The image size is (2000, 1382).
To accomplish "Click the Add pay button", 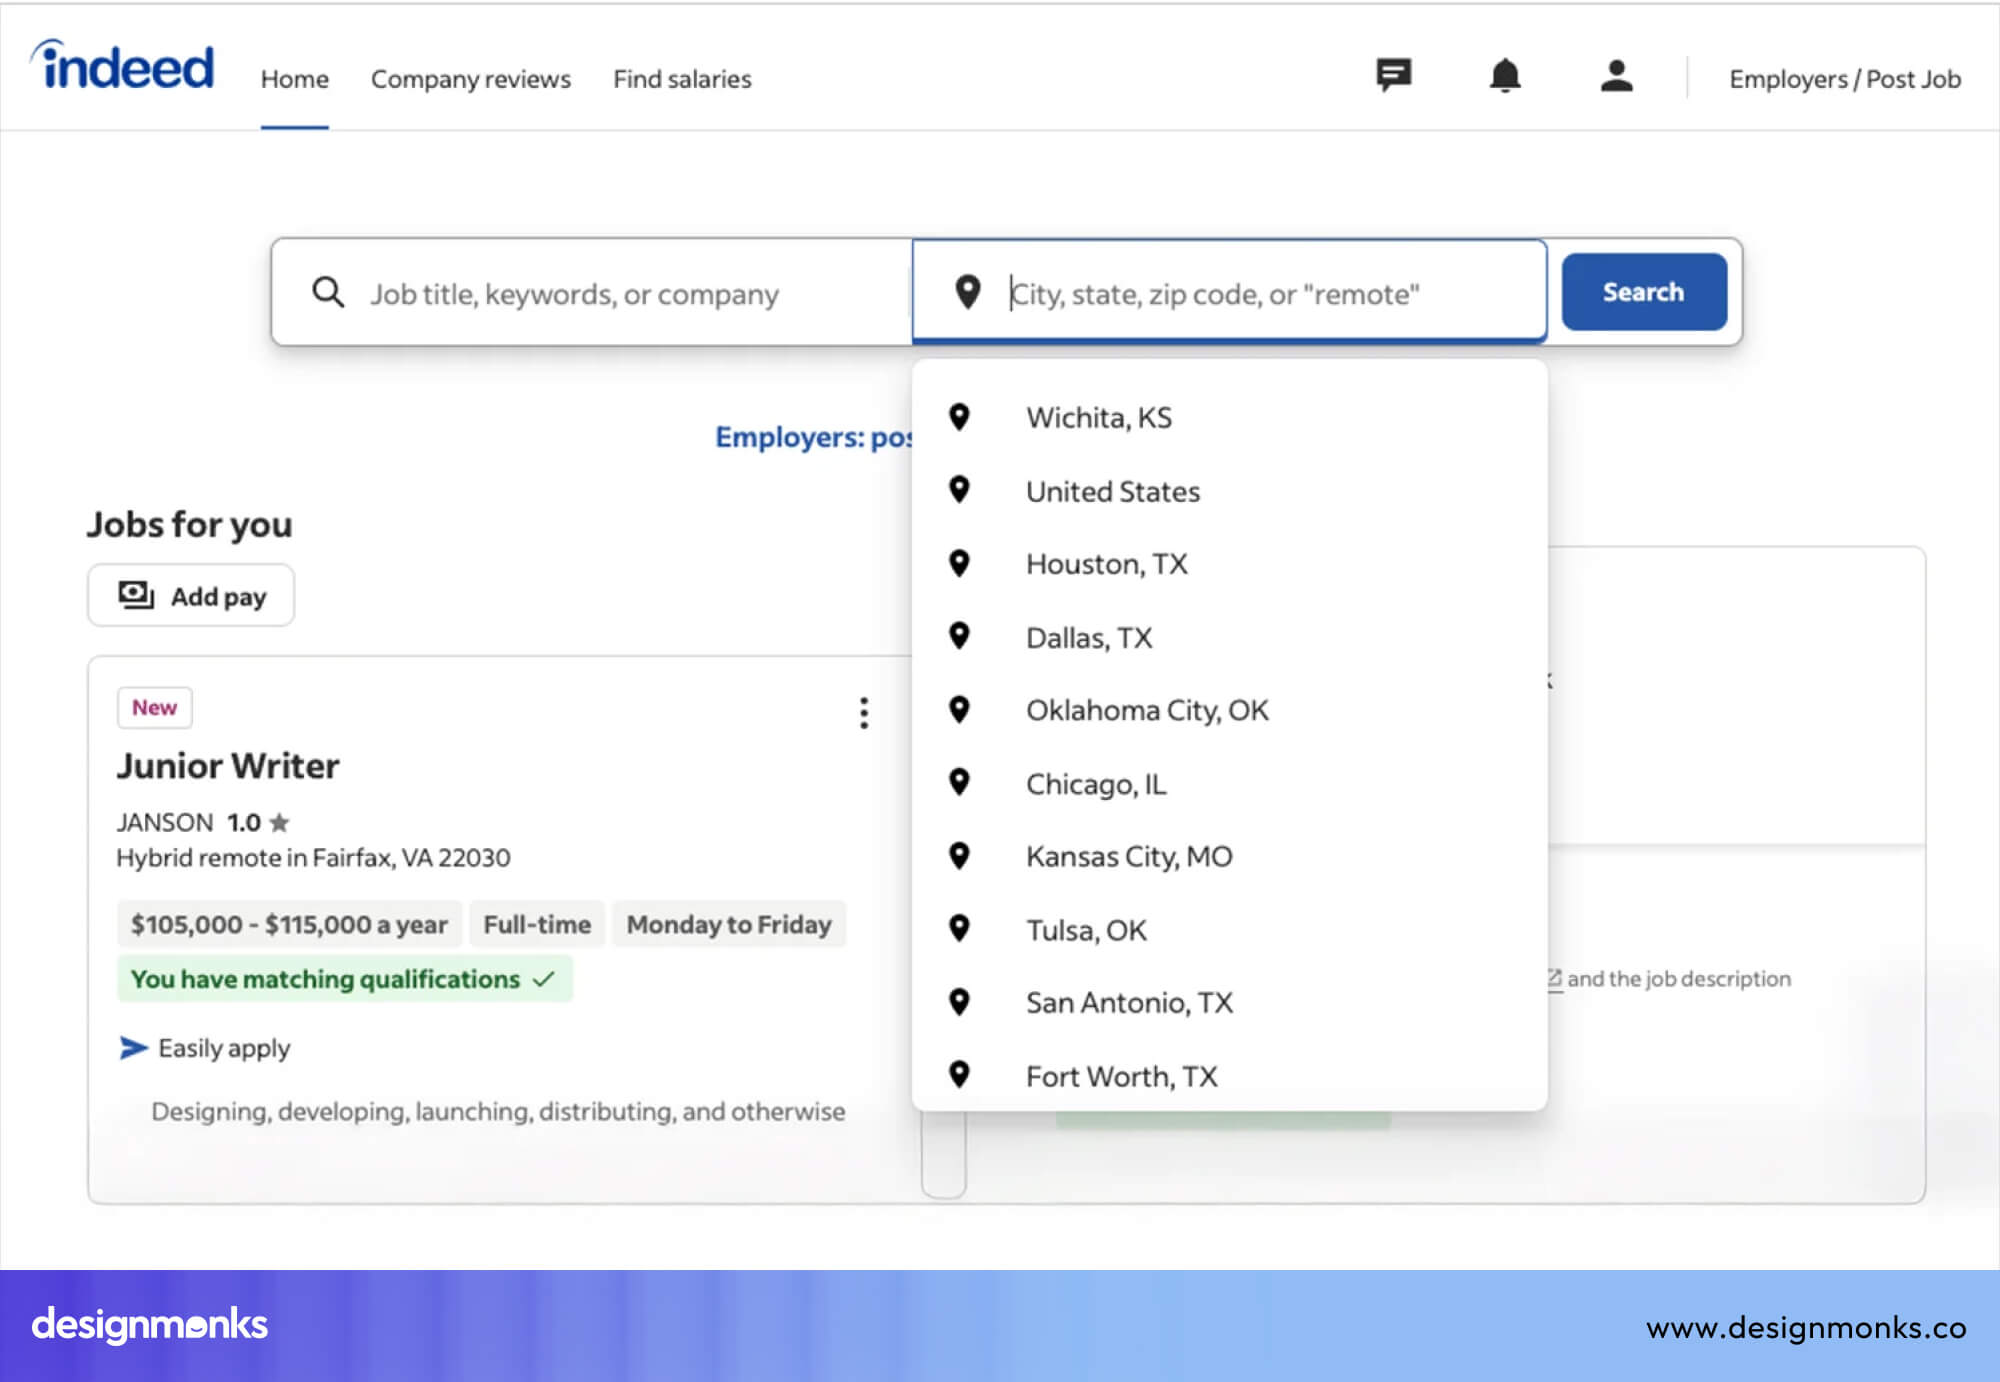I will click(x=191, y=596).
